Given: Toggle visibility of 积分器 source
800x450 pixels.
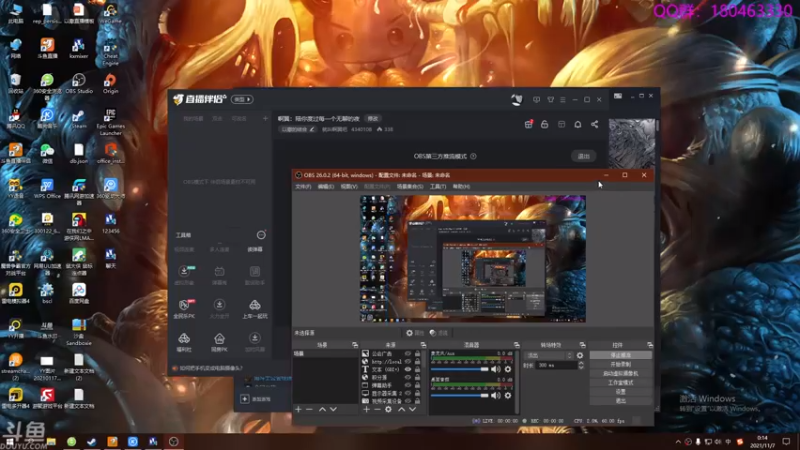Looking at the screenshot, I should click(408, 377).
